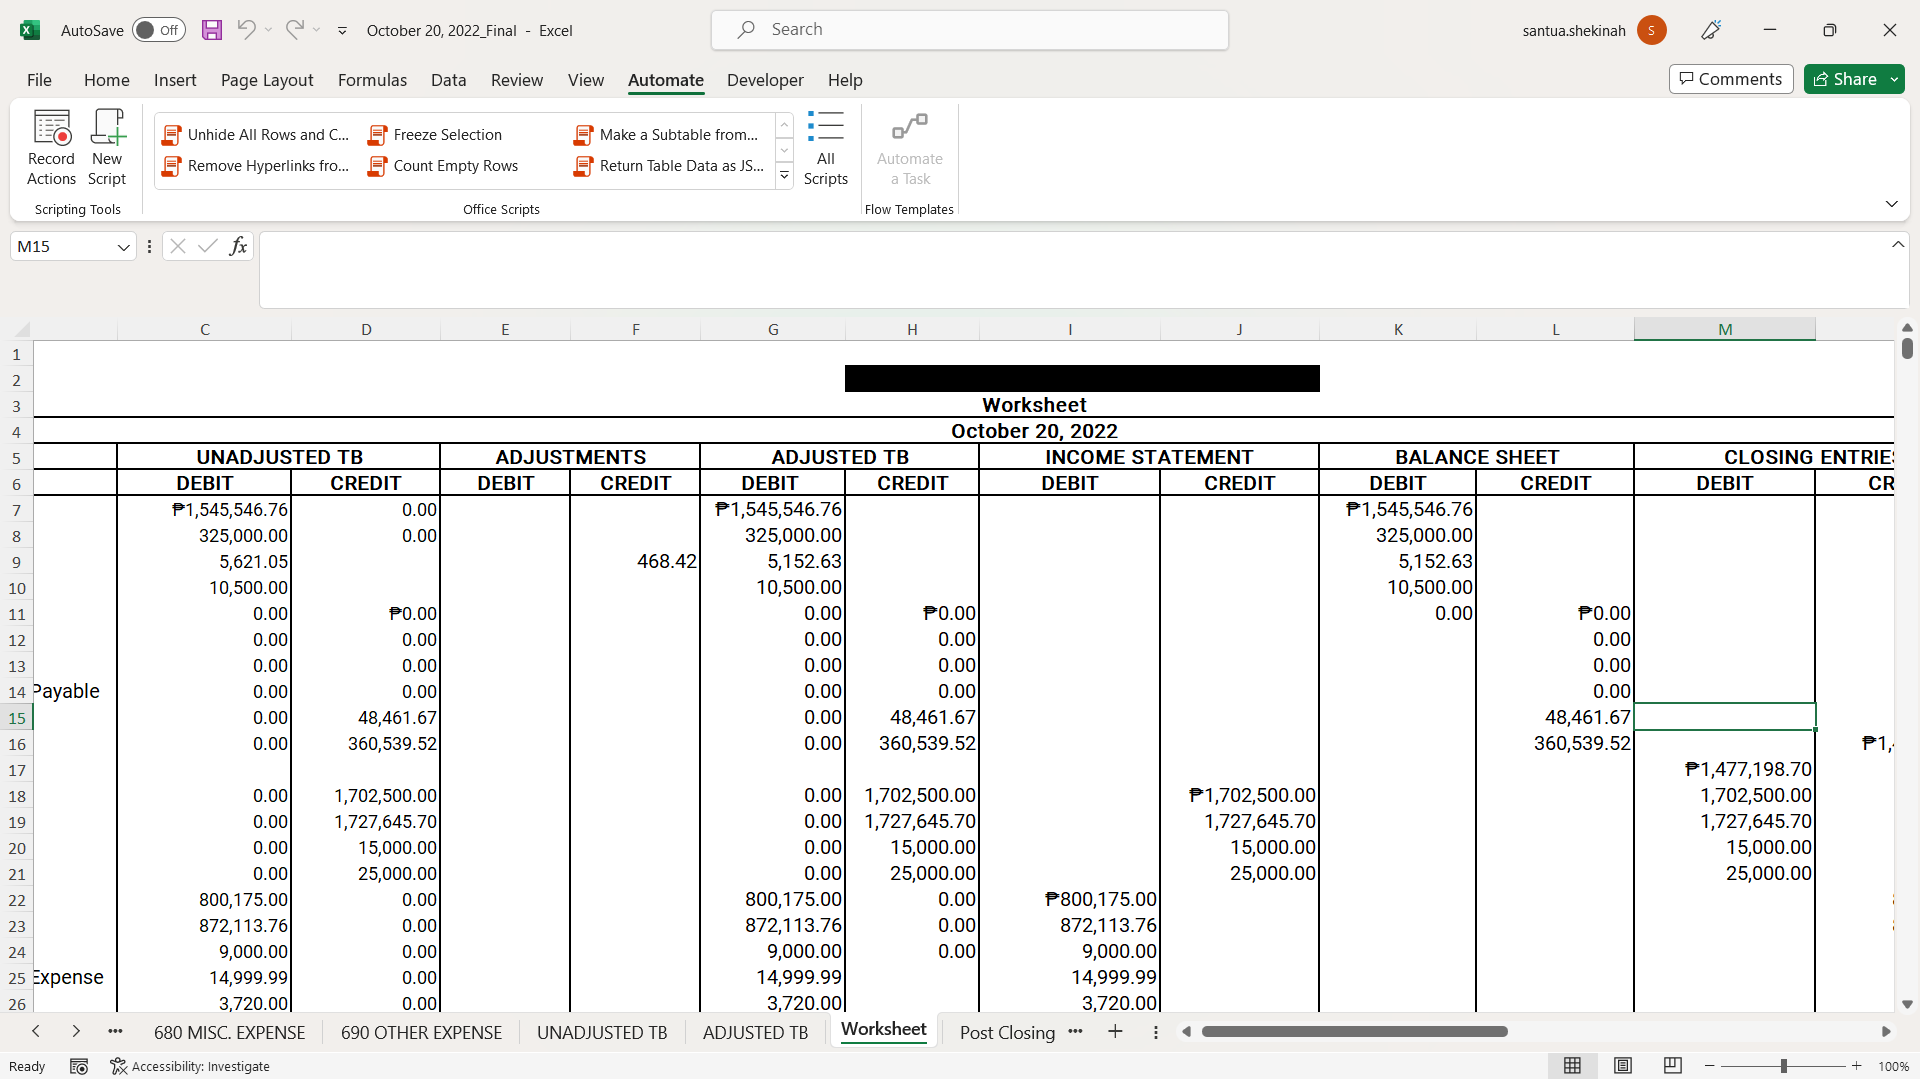Click Automate a Task icon
The image size is (1920, 1080).
(910, 148)
